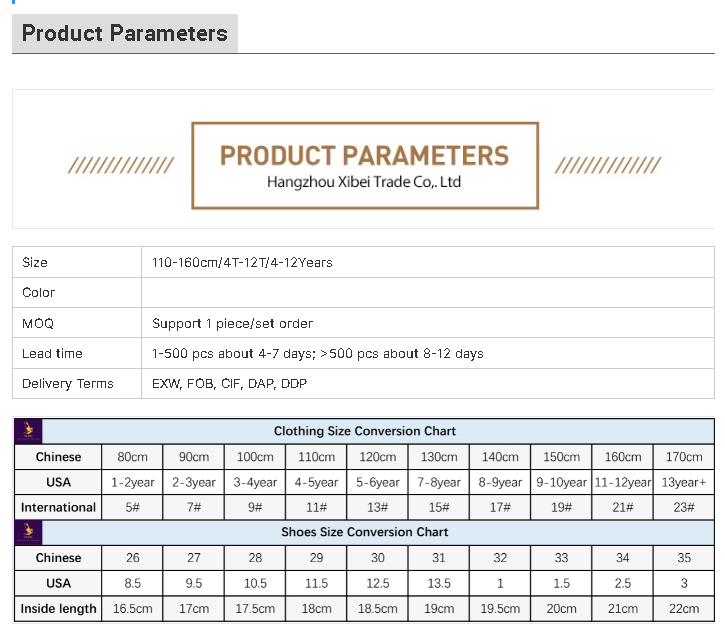Click the 11-12year cell in the USA row
The width and height of the screenshot is (725, 633).
(x=622, y=482)
